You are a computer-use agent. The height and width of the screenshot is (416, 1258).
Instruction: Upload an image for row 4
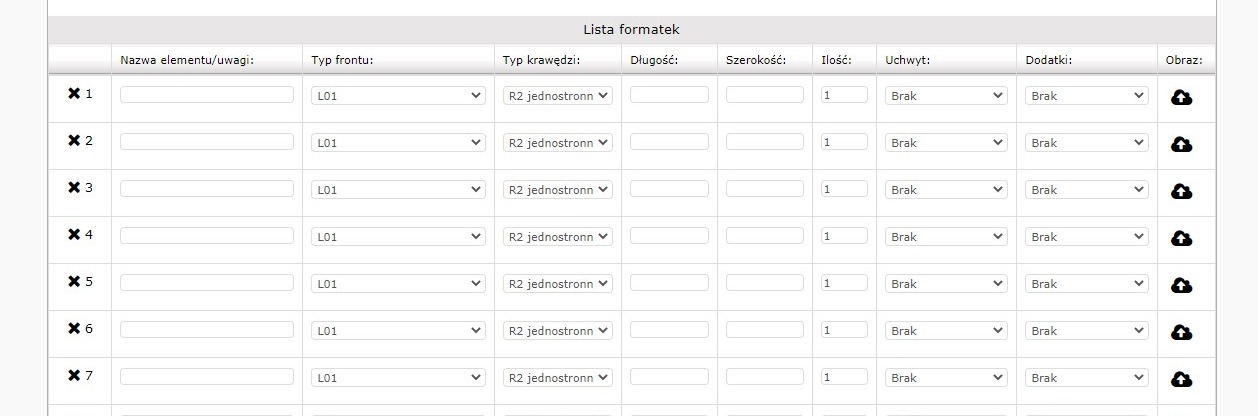pos(1181,238)
